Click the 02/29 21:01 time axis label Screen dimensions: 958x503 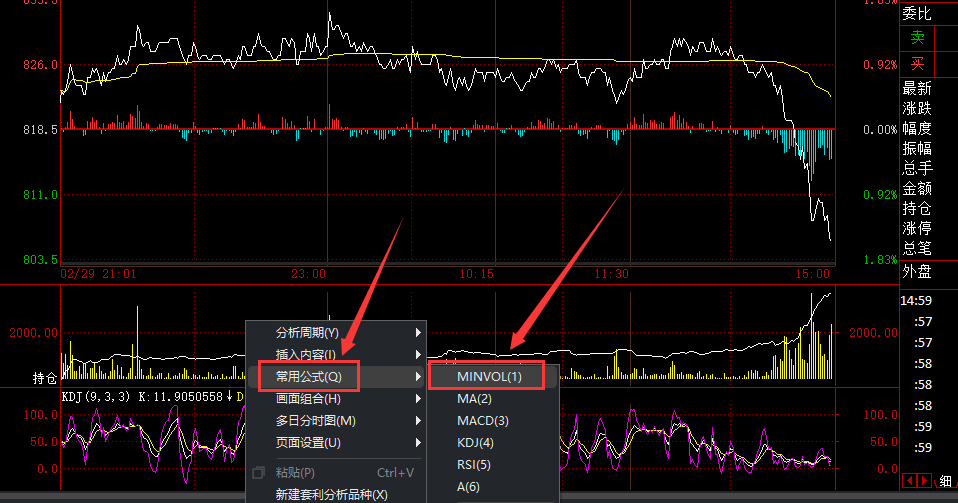98,274
